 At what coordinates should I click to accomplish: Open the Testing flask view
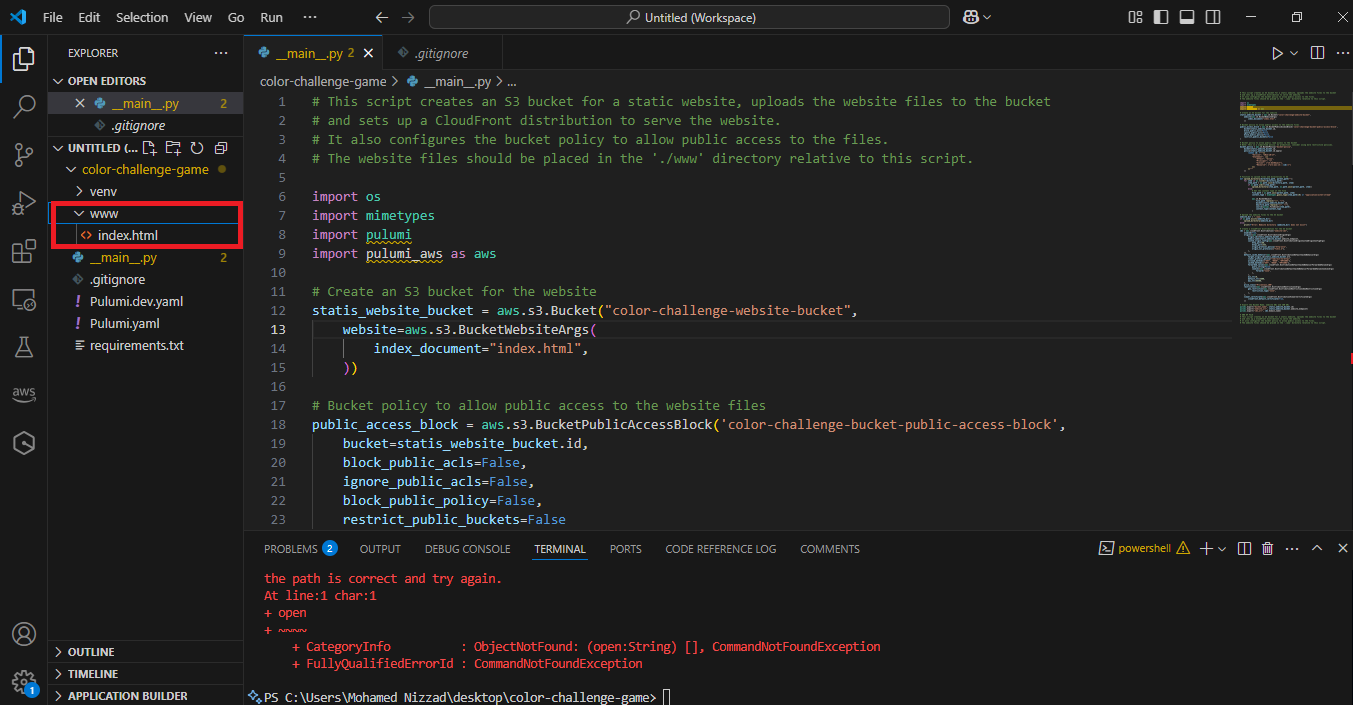click(24, 347)
